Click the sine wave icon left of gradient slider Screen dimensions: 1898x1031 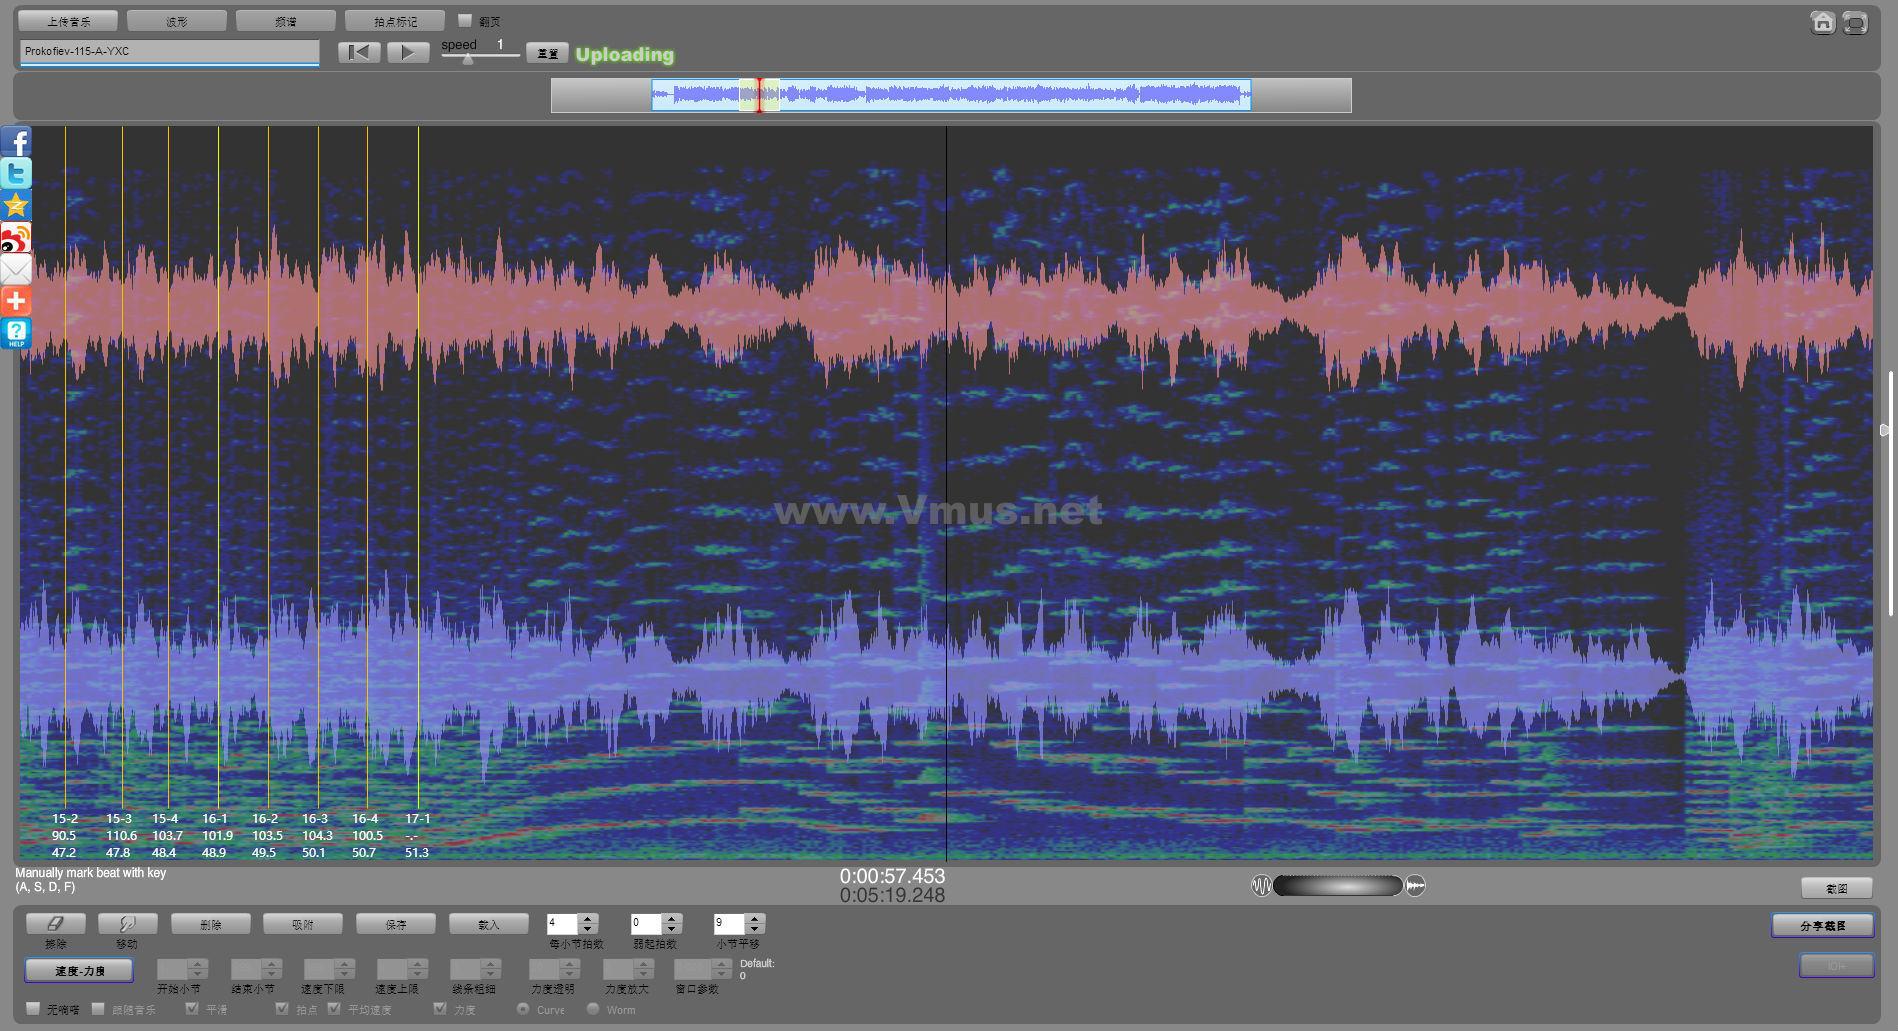[x=1261, y=886]
